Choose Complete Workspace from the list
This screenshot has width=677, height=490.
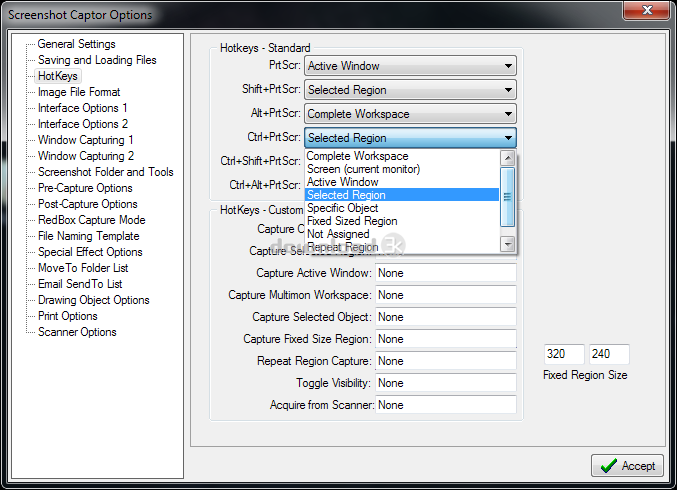pos(402,156)
